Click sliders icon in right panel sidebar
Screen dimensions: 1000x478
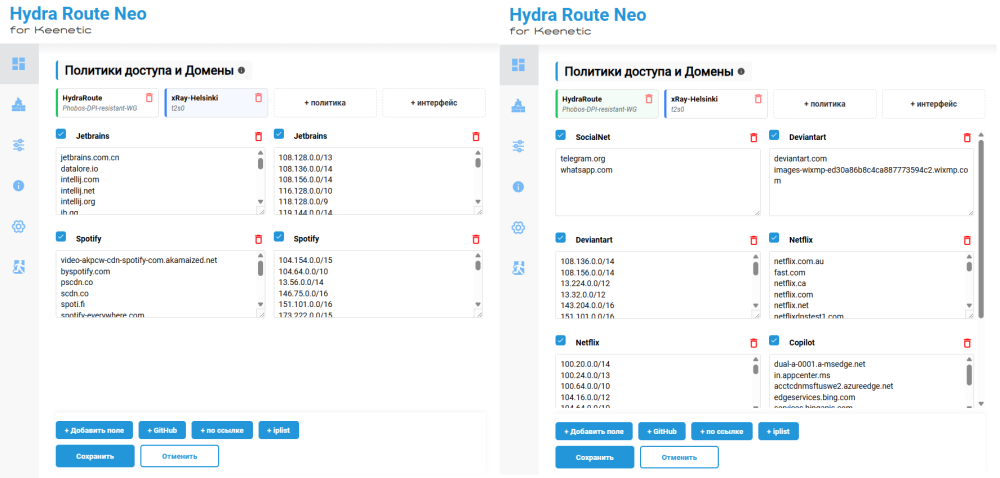(x=518, y=146)
